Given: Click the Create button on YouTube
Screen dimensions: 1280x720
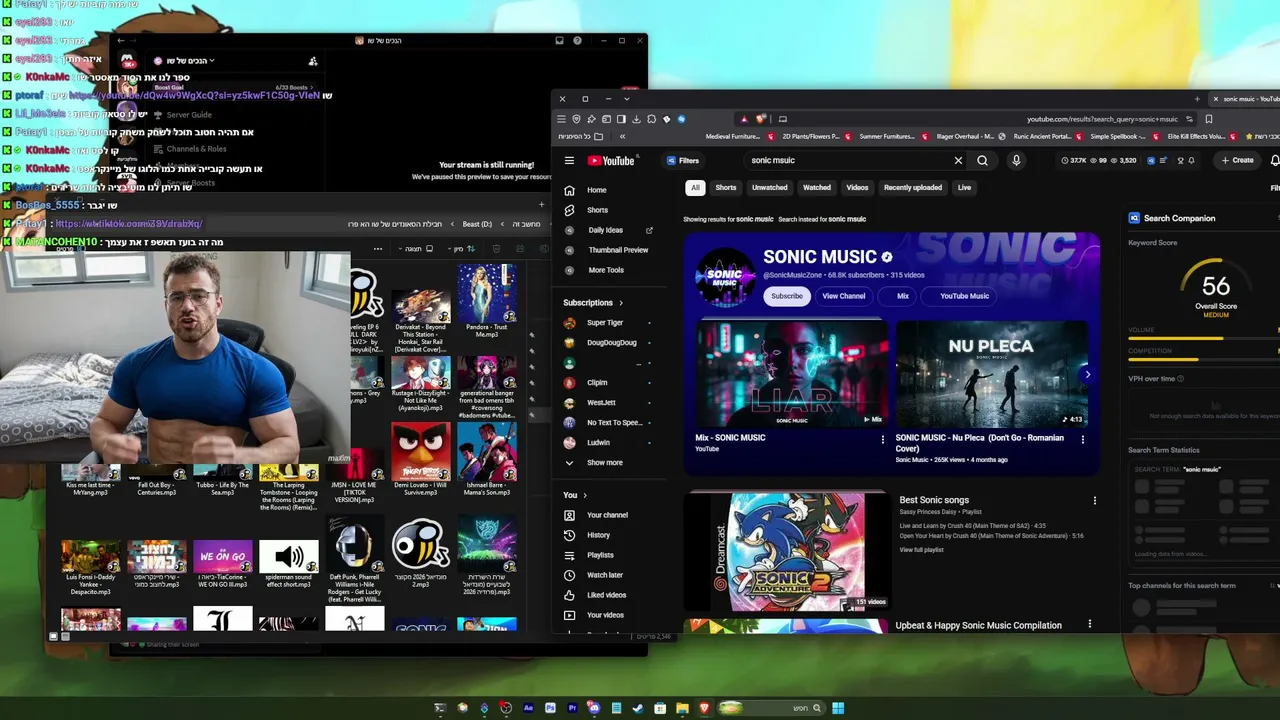Looking at the screenshot, I should (x=1237, y=160).
